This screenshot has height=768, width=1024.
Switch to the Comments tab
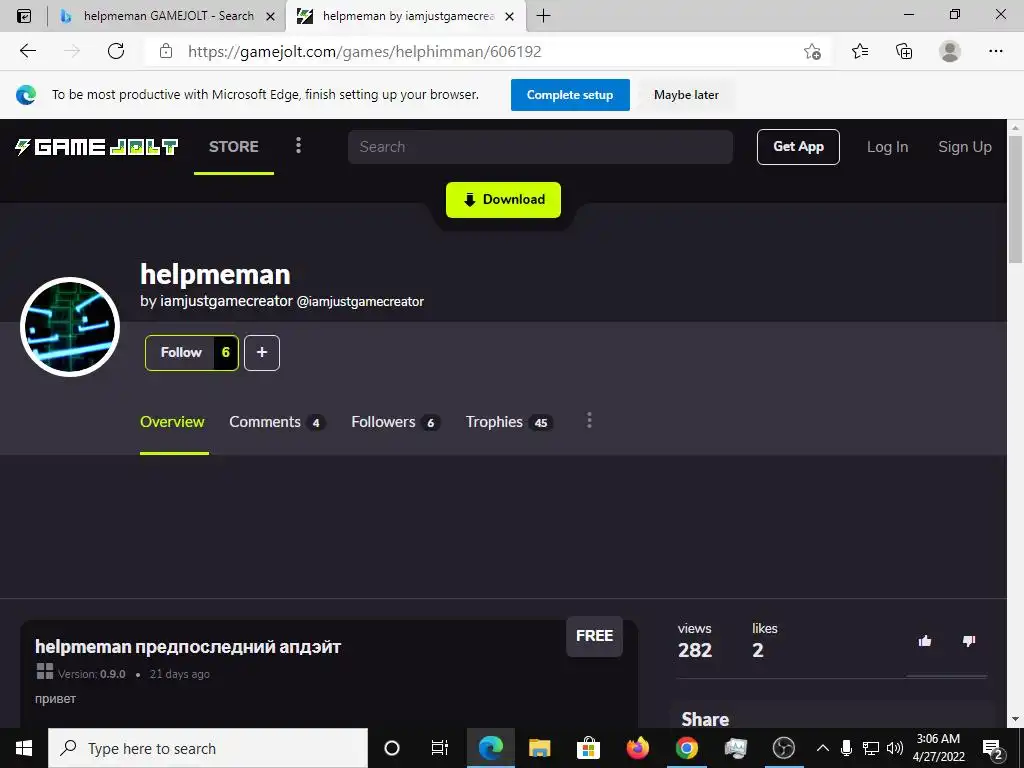coord(277,422)
